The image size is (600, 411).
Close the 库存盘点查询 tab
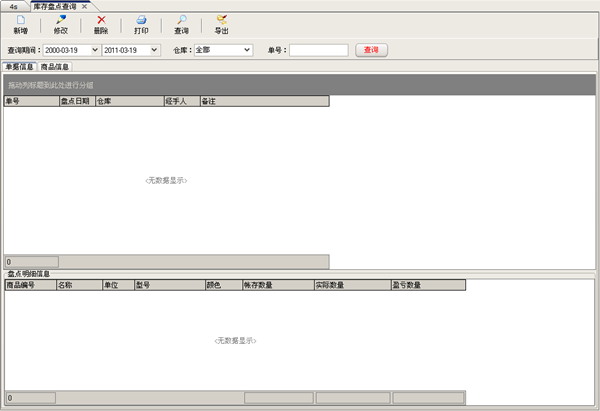[84, 6]
